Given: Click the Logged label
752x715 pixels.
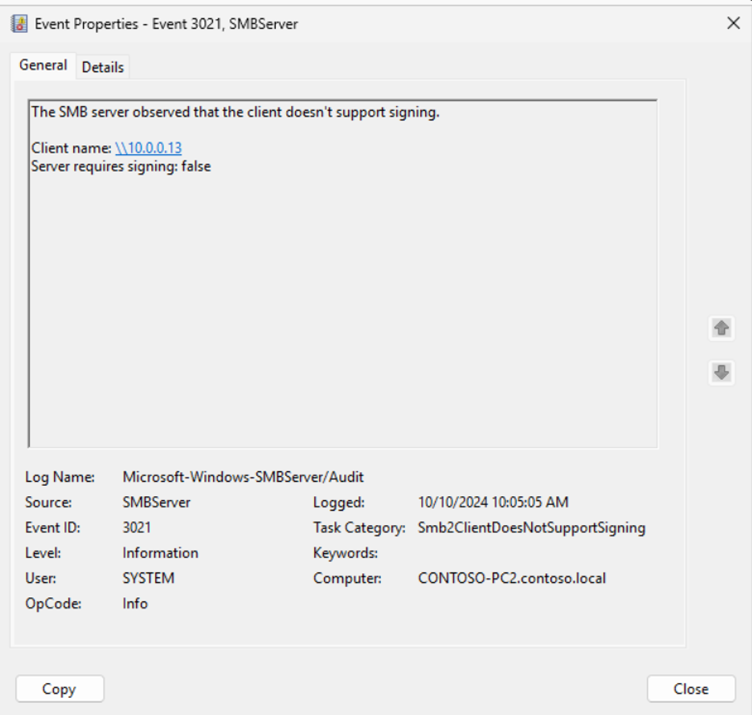Looking at the screenshot, I should [339, 502].
